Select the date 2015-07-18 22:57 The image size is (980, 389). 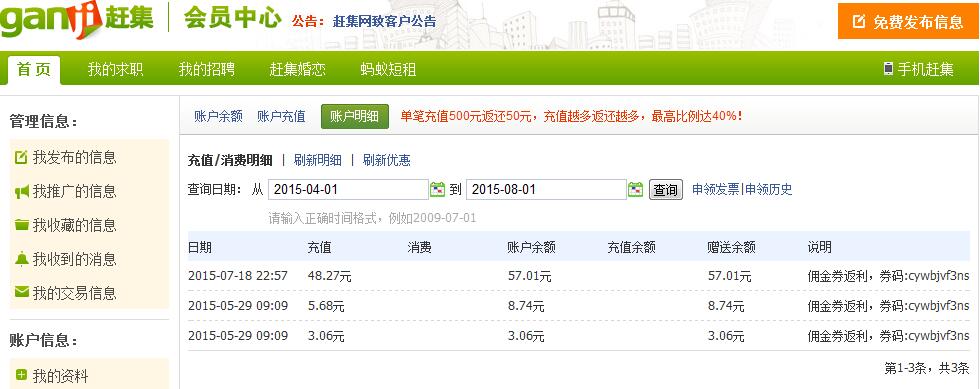pyautogui.click(x=238, y=276)
